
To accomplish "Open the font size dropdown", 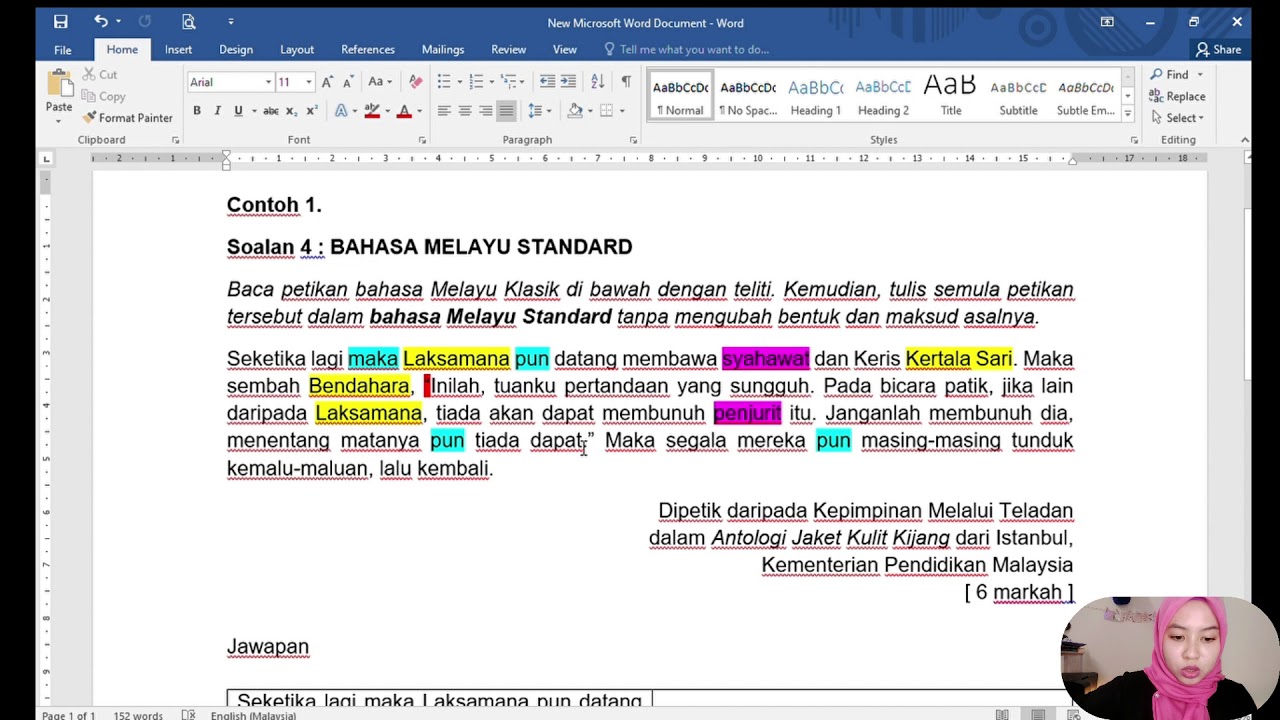I will point(309,82).
